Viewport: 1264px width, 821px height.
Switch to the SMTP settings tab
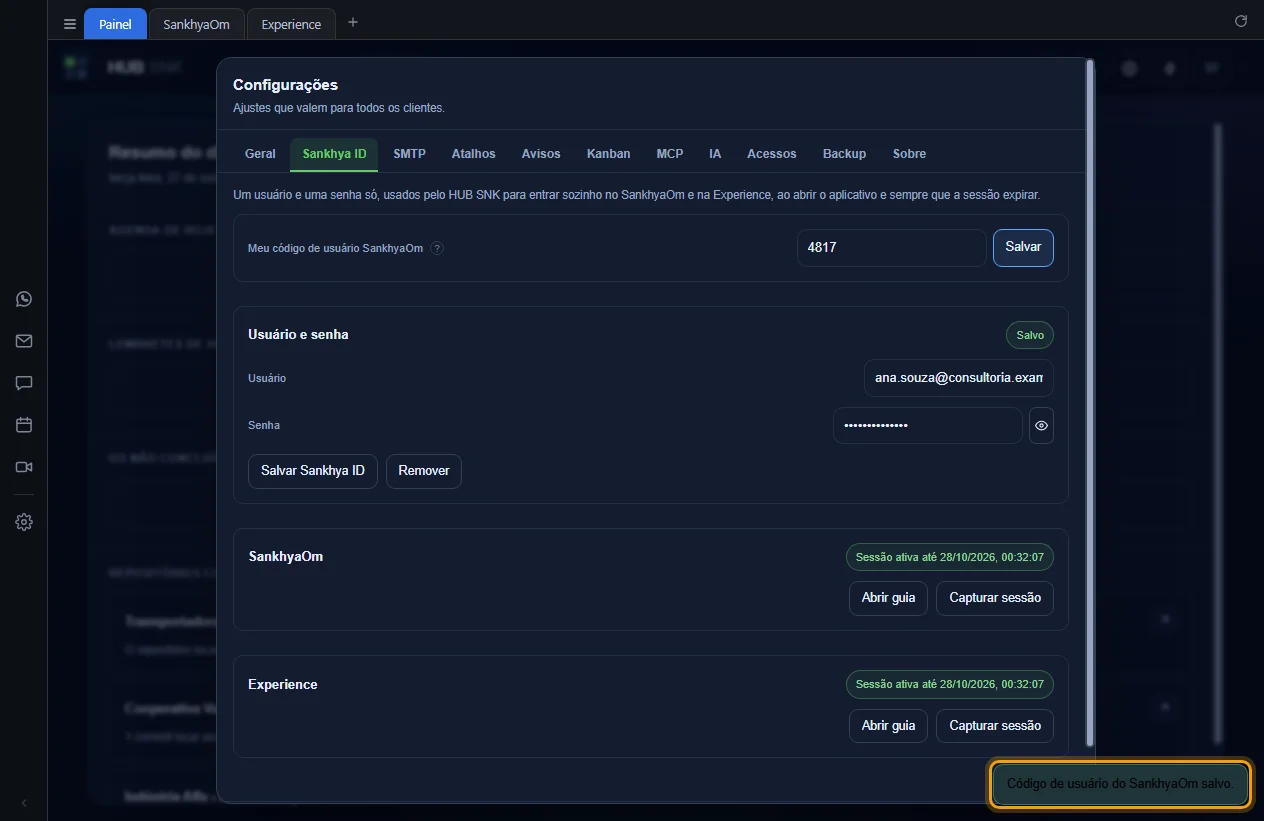point(409,154)
